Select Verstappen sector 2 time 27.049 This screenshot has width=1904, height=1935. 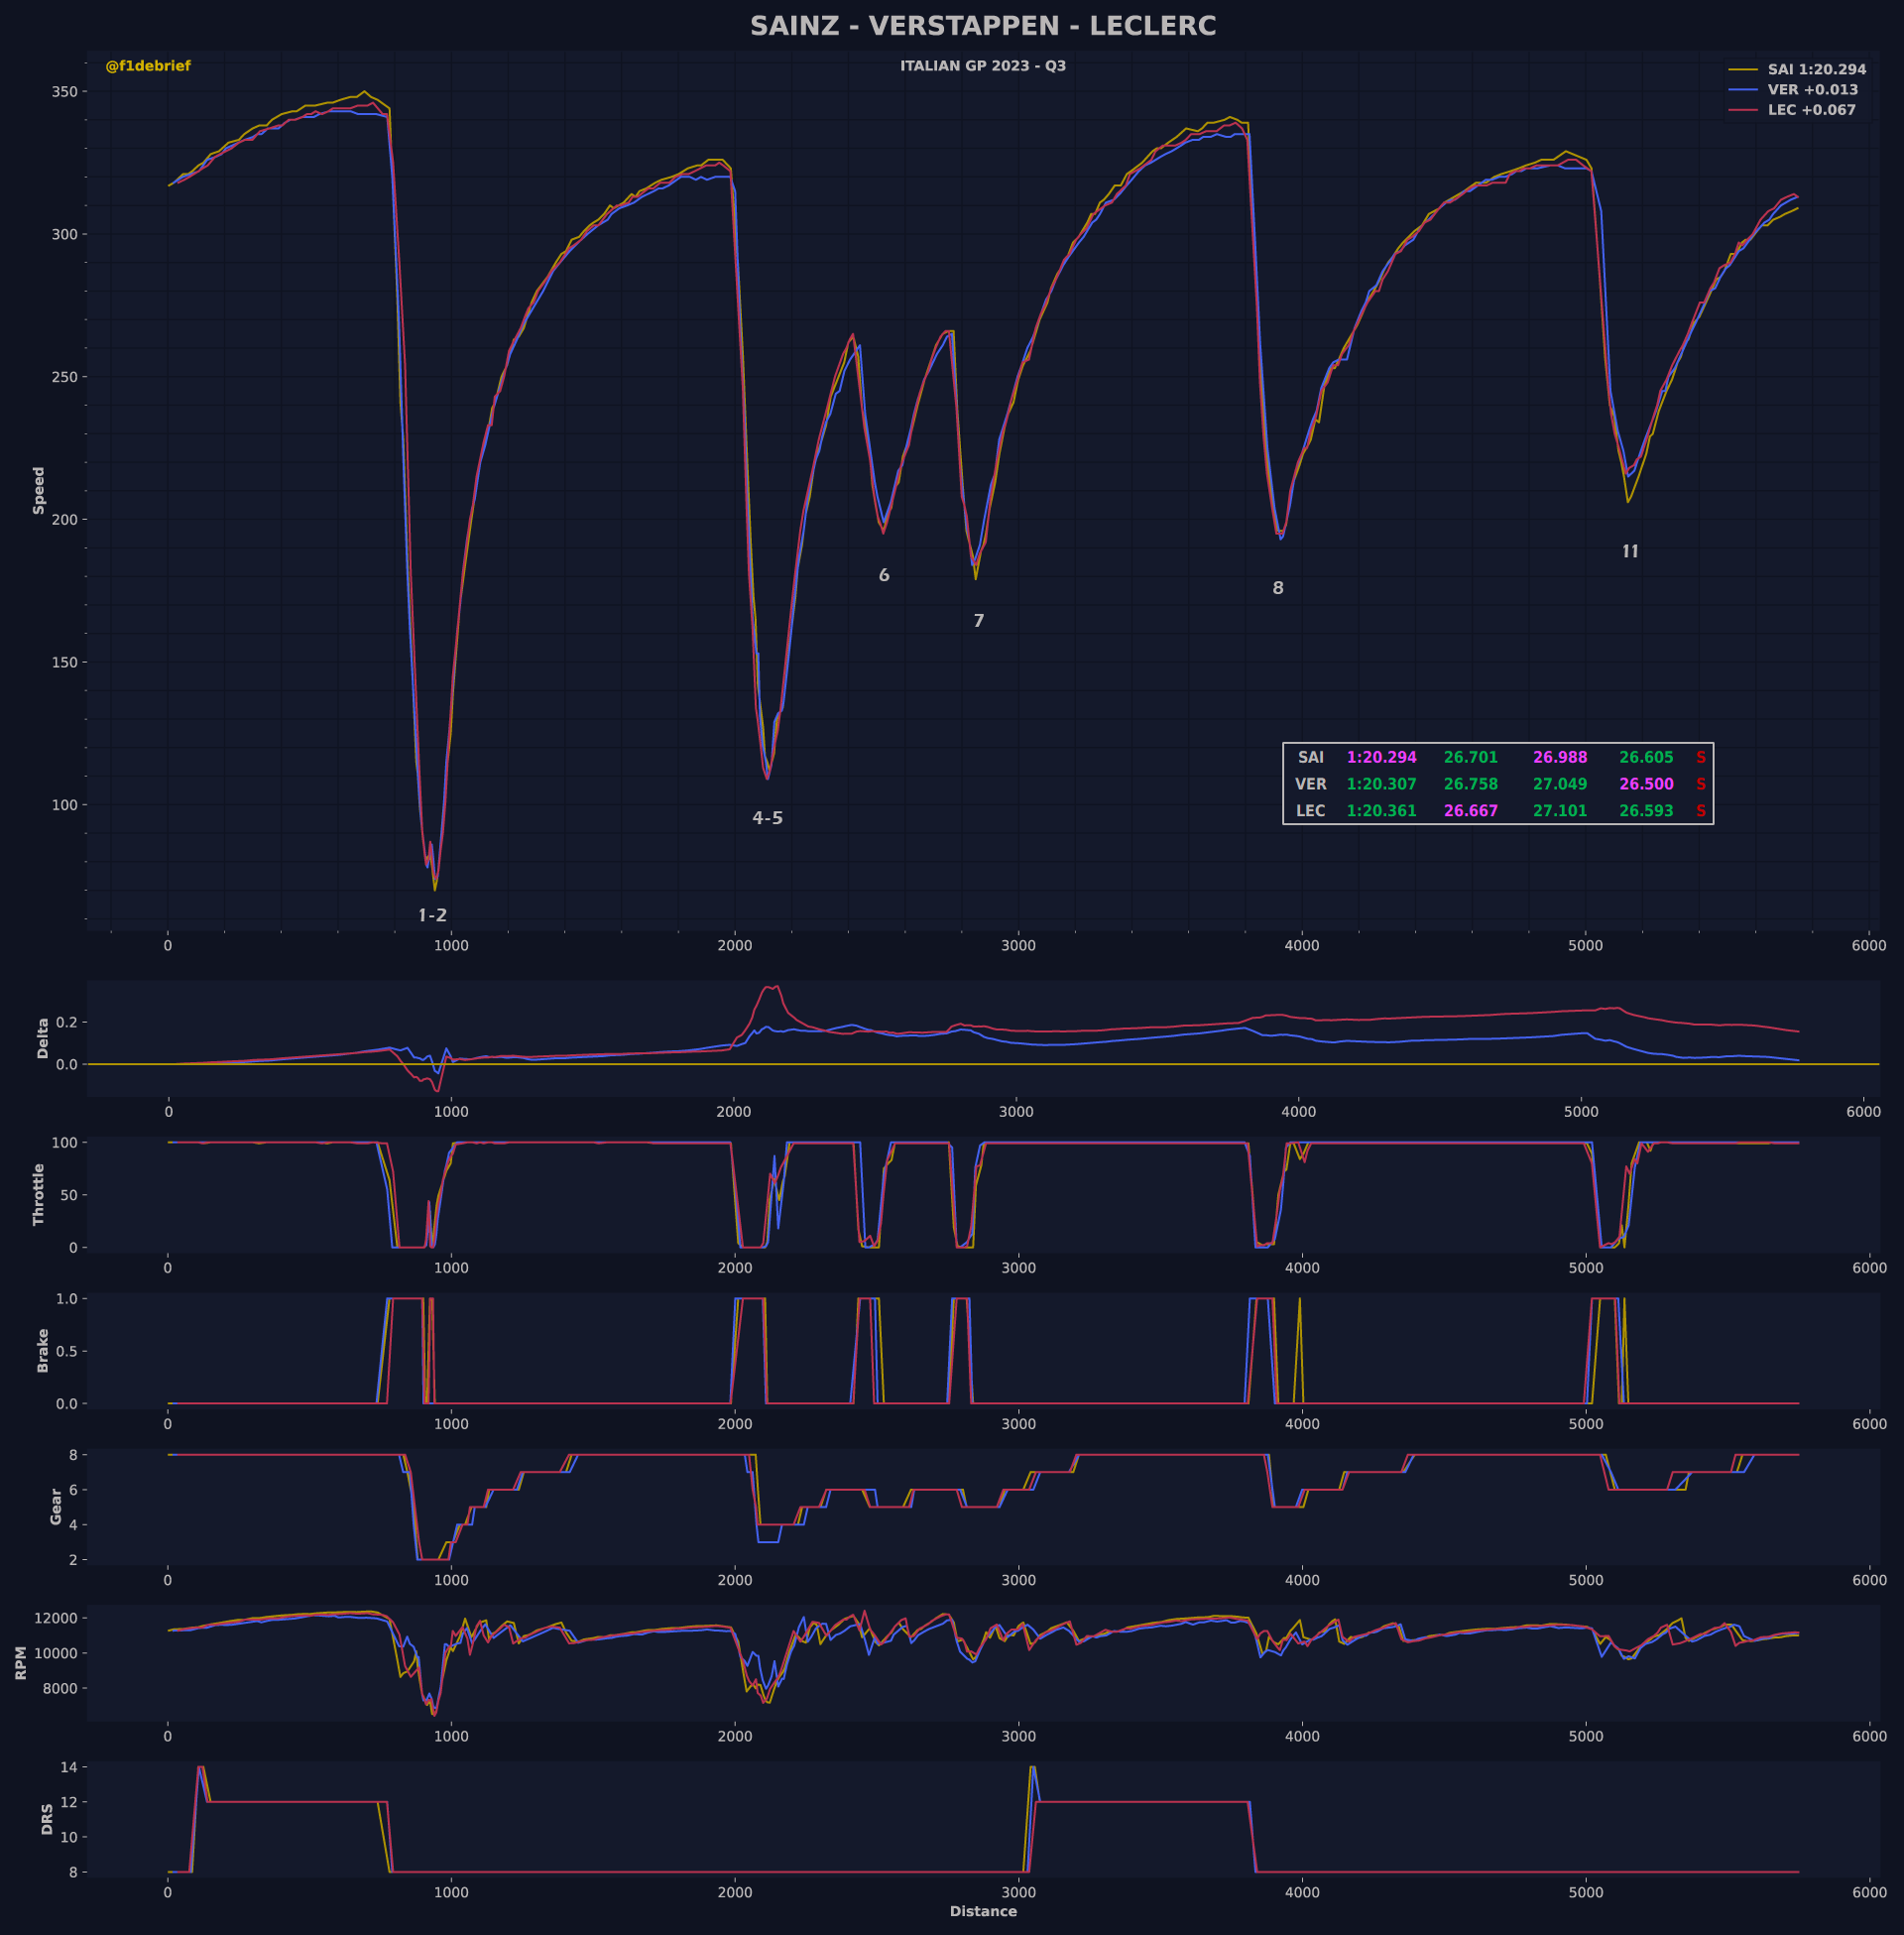(x=1560, y=784)
